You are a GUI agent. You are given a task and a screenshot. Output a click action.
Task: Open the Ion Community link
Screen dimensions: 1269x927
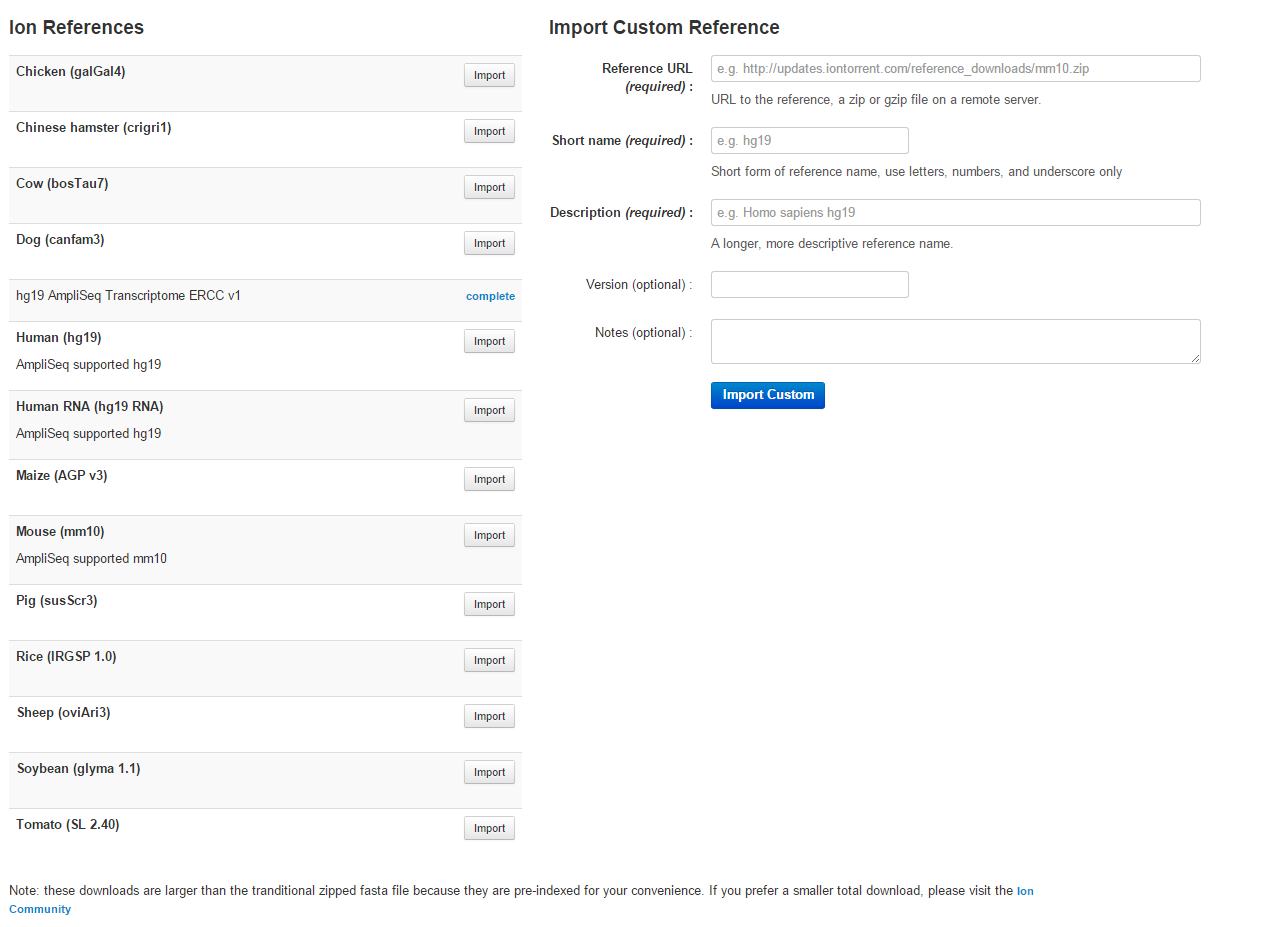pos(1025,890)
